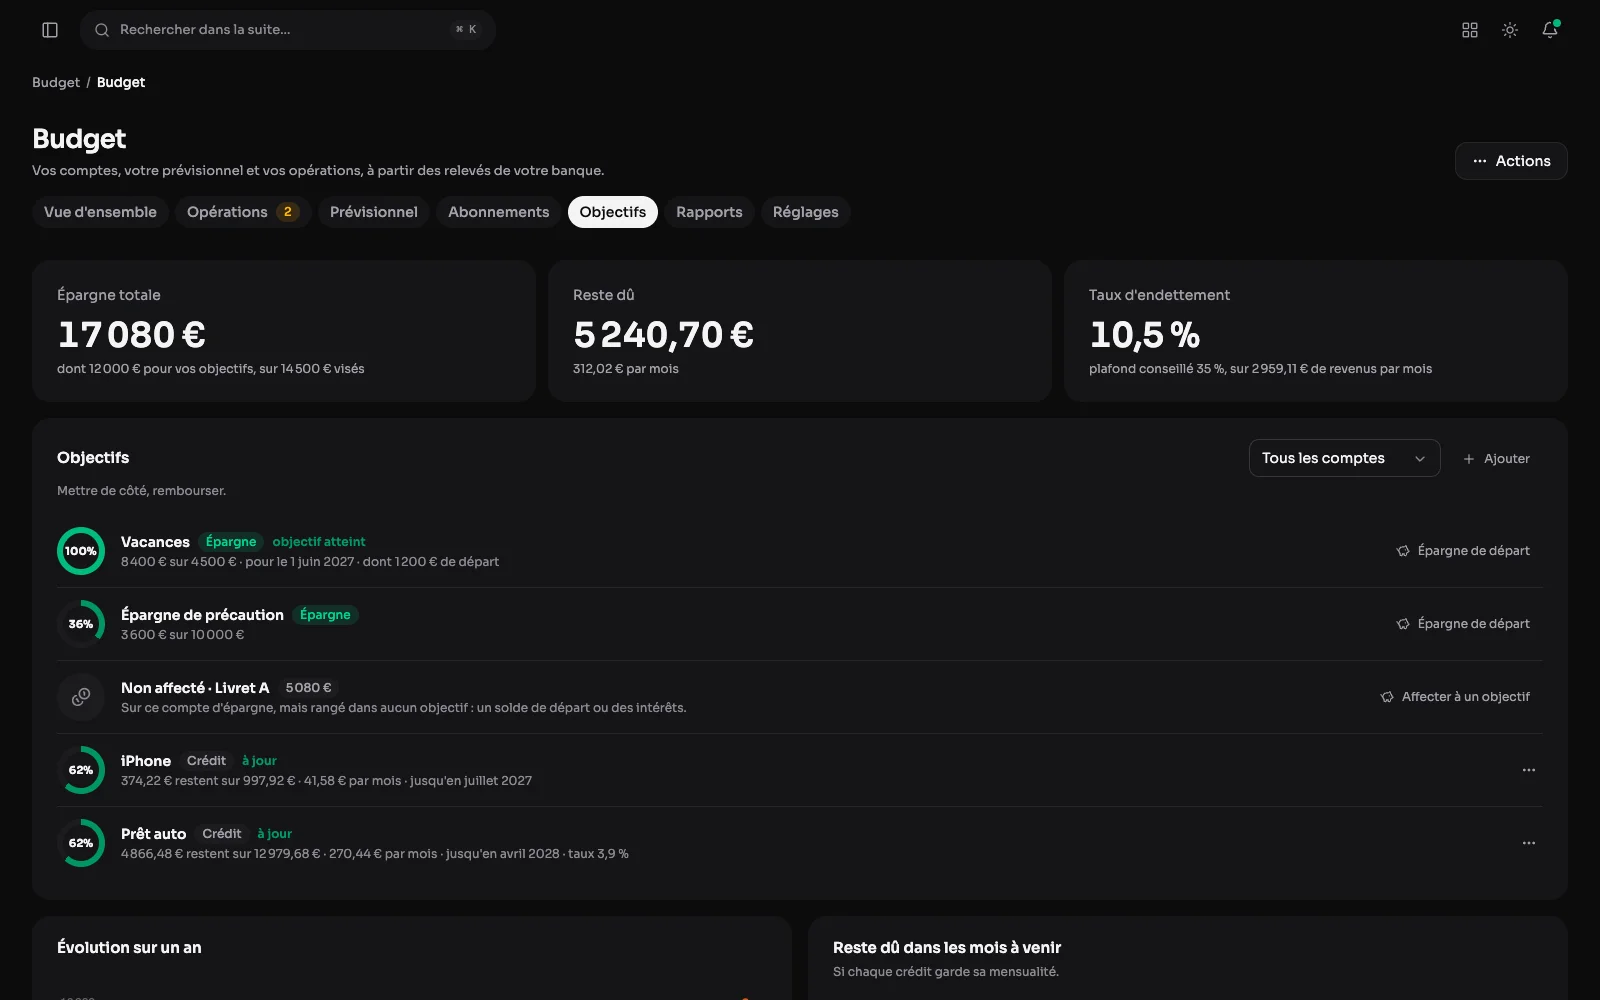Click the Évolution sur un an heading

129,948
